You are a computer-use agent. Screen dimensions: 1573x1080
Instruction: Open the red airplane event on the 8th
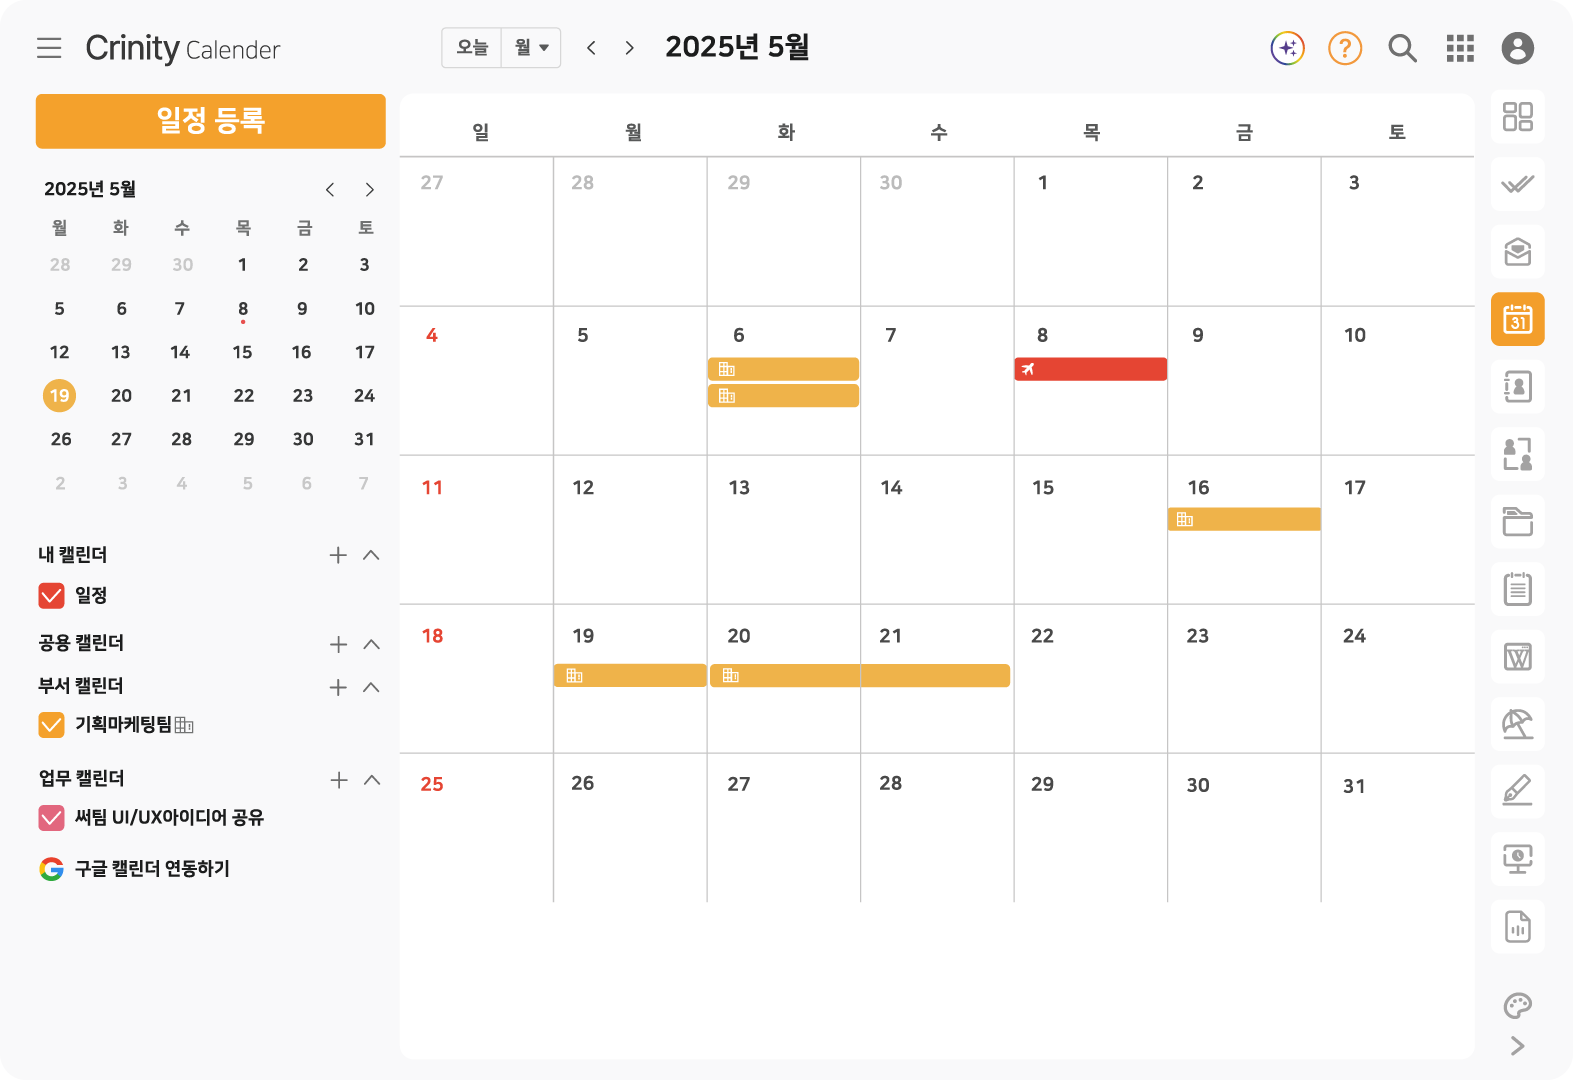click(x=1091, y=369)
